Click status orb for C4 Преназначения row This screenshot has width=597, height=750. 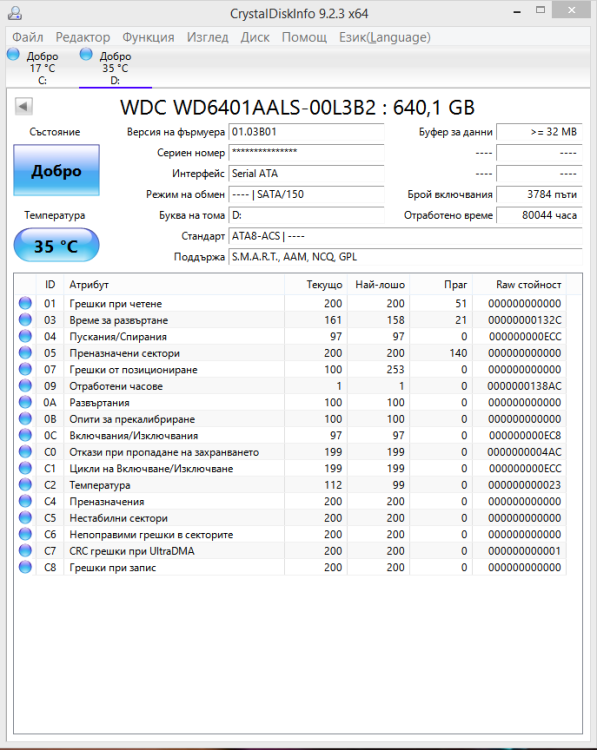pos(25,501)
